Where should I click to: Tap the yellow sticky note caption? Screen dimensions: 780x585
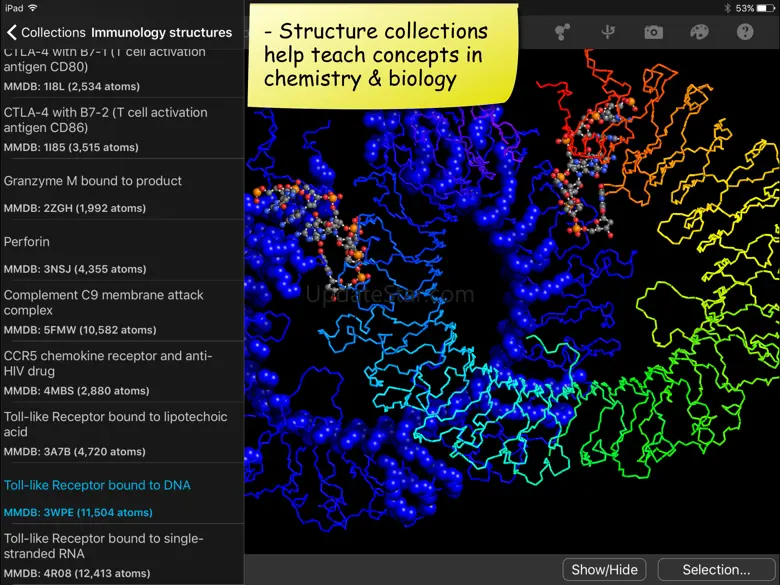[x=383, y=55]
